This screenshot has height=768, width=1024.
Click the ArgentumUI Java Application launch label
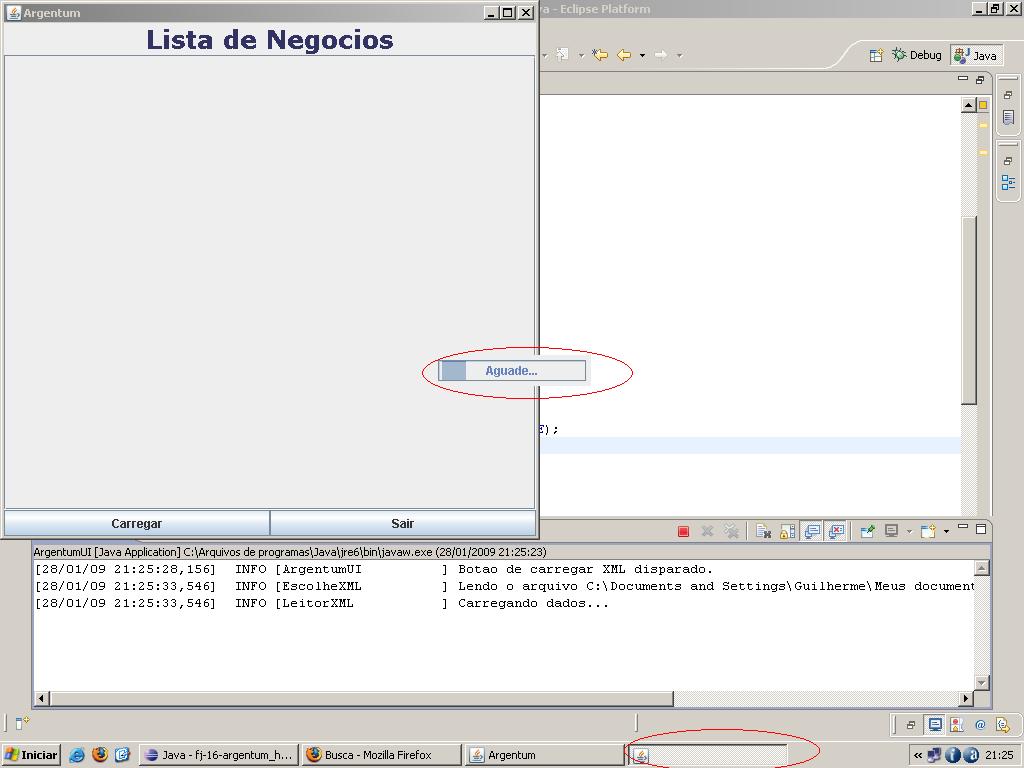(290, 552)
